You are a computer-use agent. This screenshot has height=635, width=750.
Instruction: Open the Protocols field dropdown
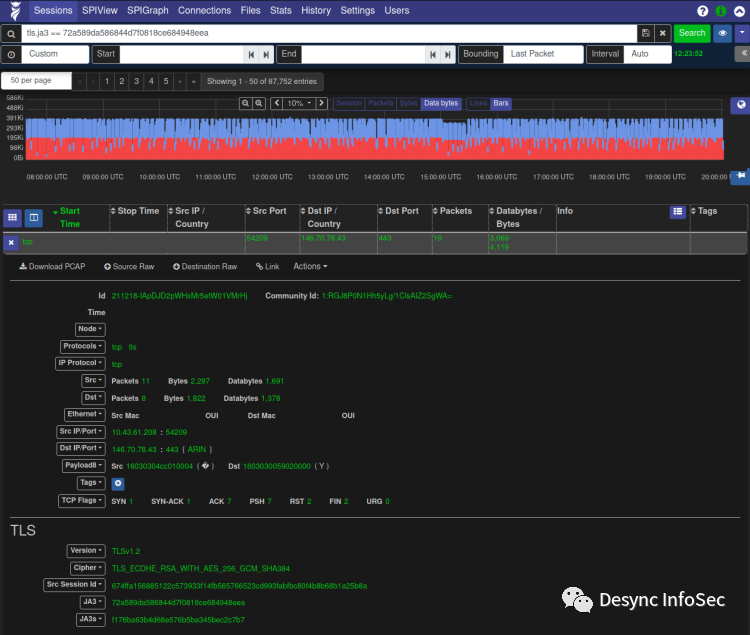tap(83, 346)
